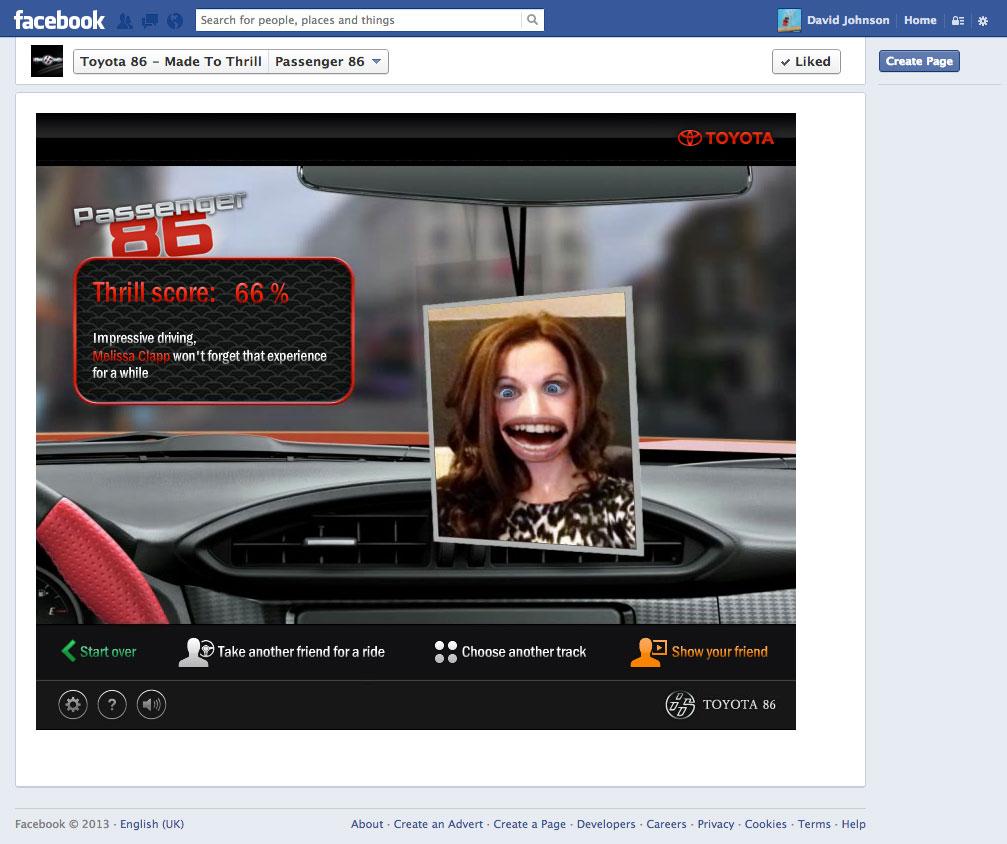This screenshot has width=1007, height=844.
Task: Open Privacy footer link
Action: click(715, 824)
